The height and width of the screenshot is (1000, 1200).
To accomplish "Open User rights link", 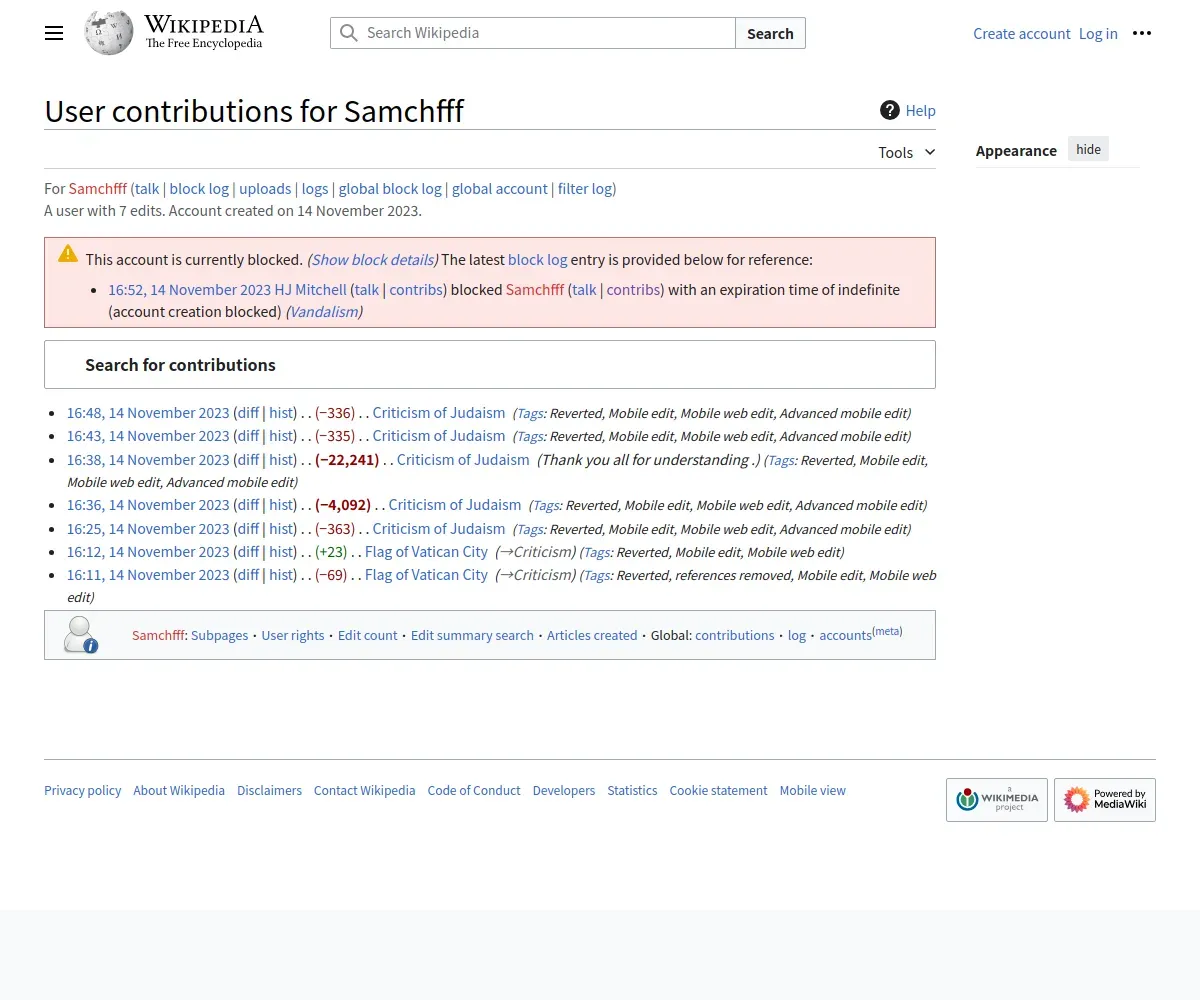I will [x=293, y=635].
